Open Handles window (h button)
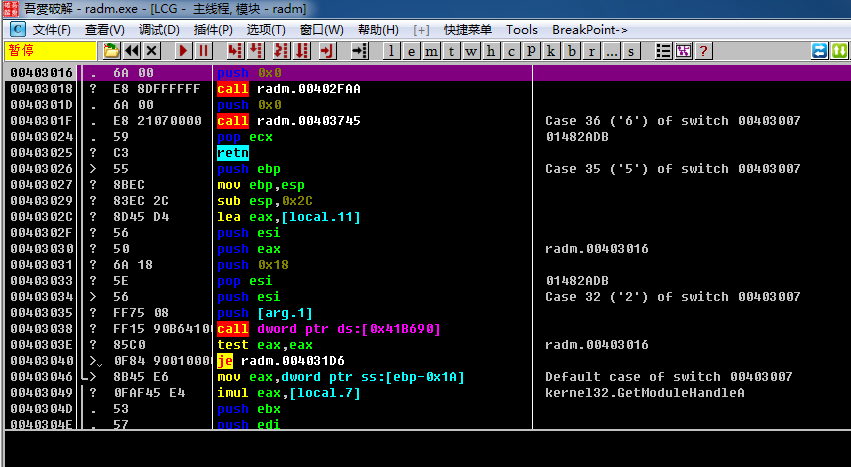Image resolution: width=851 pixels, height=467 pixels. click(x=491, y=51)
